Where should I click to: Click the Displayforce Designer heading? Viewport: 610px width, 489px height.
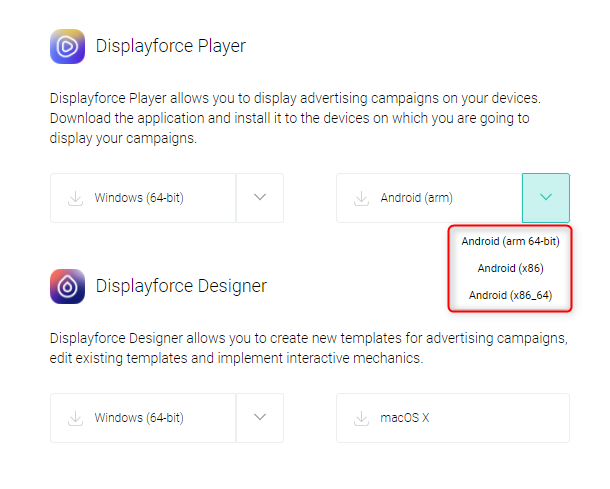pos(181,286)
